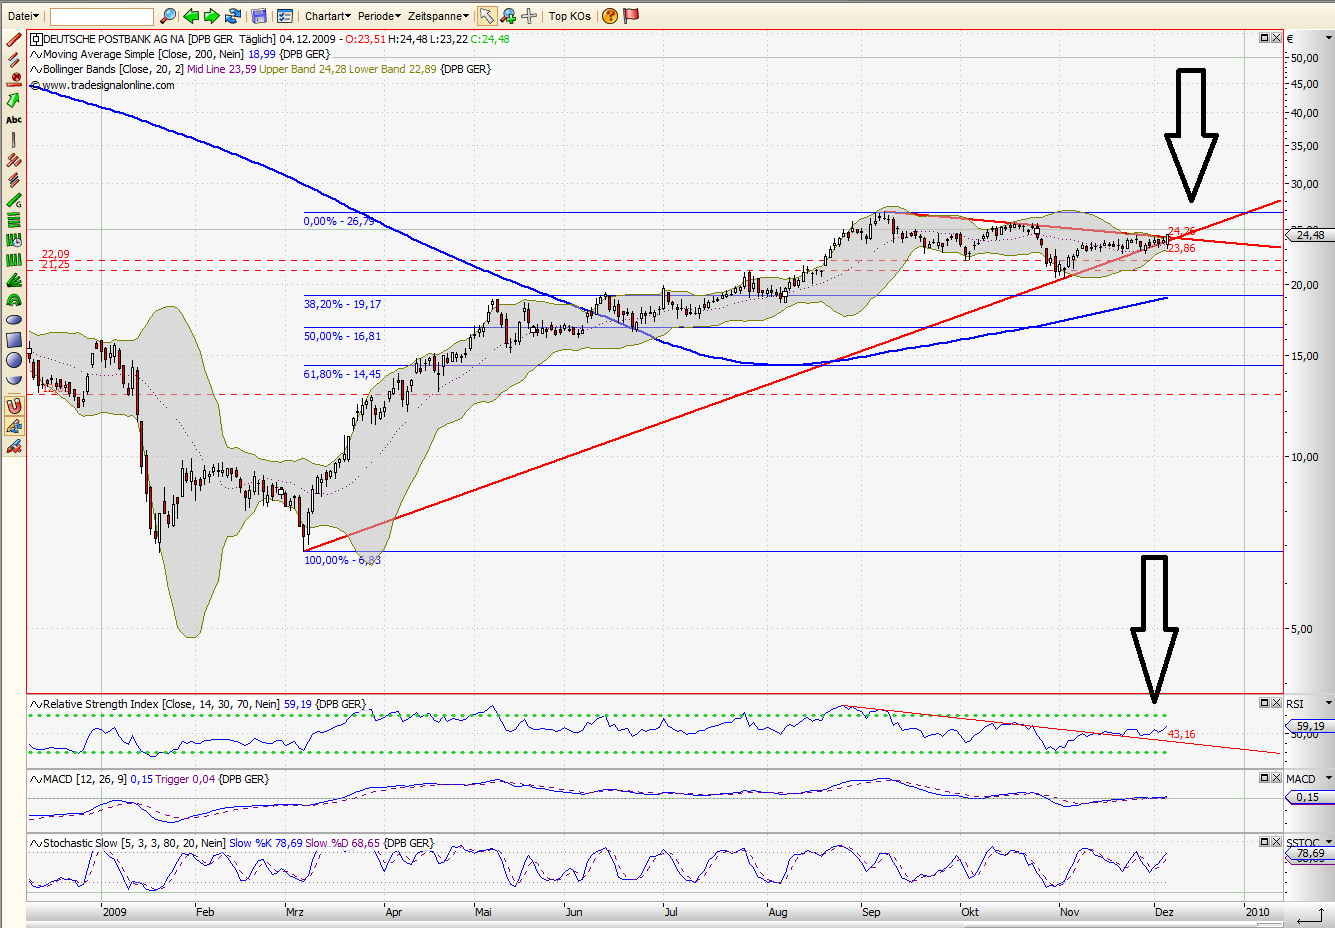Minimize the MACD indicator panel
The width and height of the screenshot is (1335, 928).
tap(1263, 777)
